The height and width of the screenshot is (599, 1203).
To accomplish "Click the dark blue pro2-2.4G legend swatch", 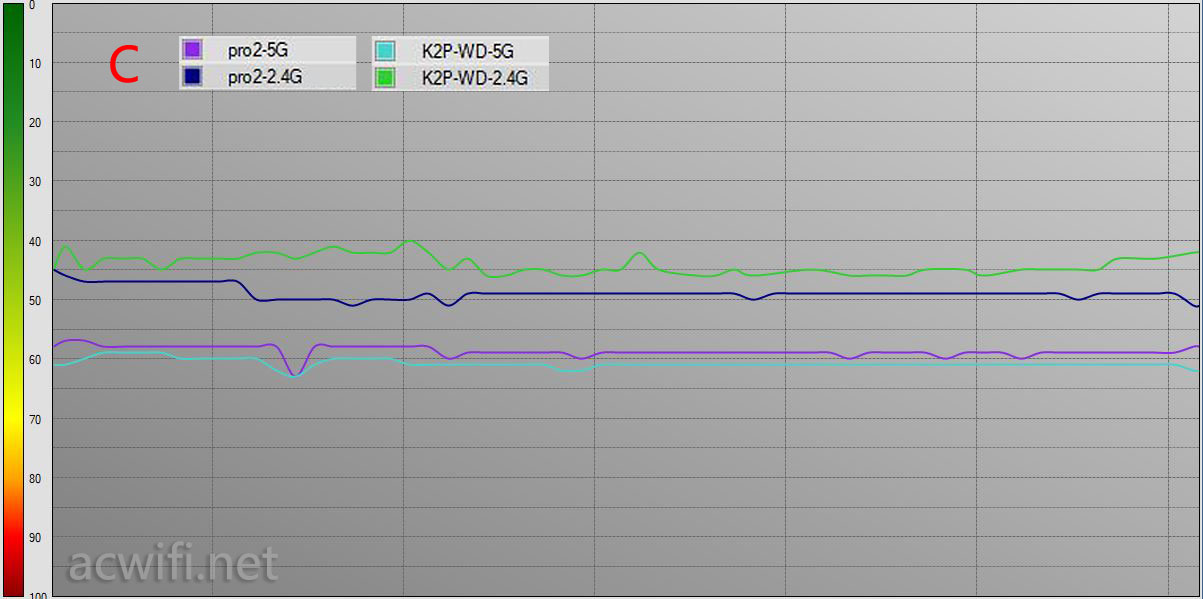I will tap(193, 77).
